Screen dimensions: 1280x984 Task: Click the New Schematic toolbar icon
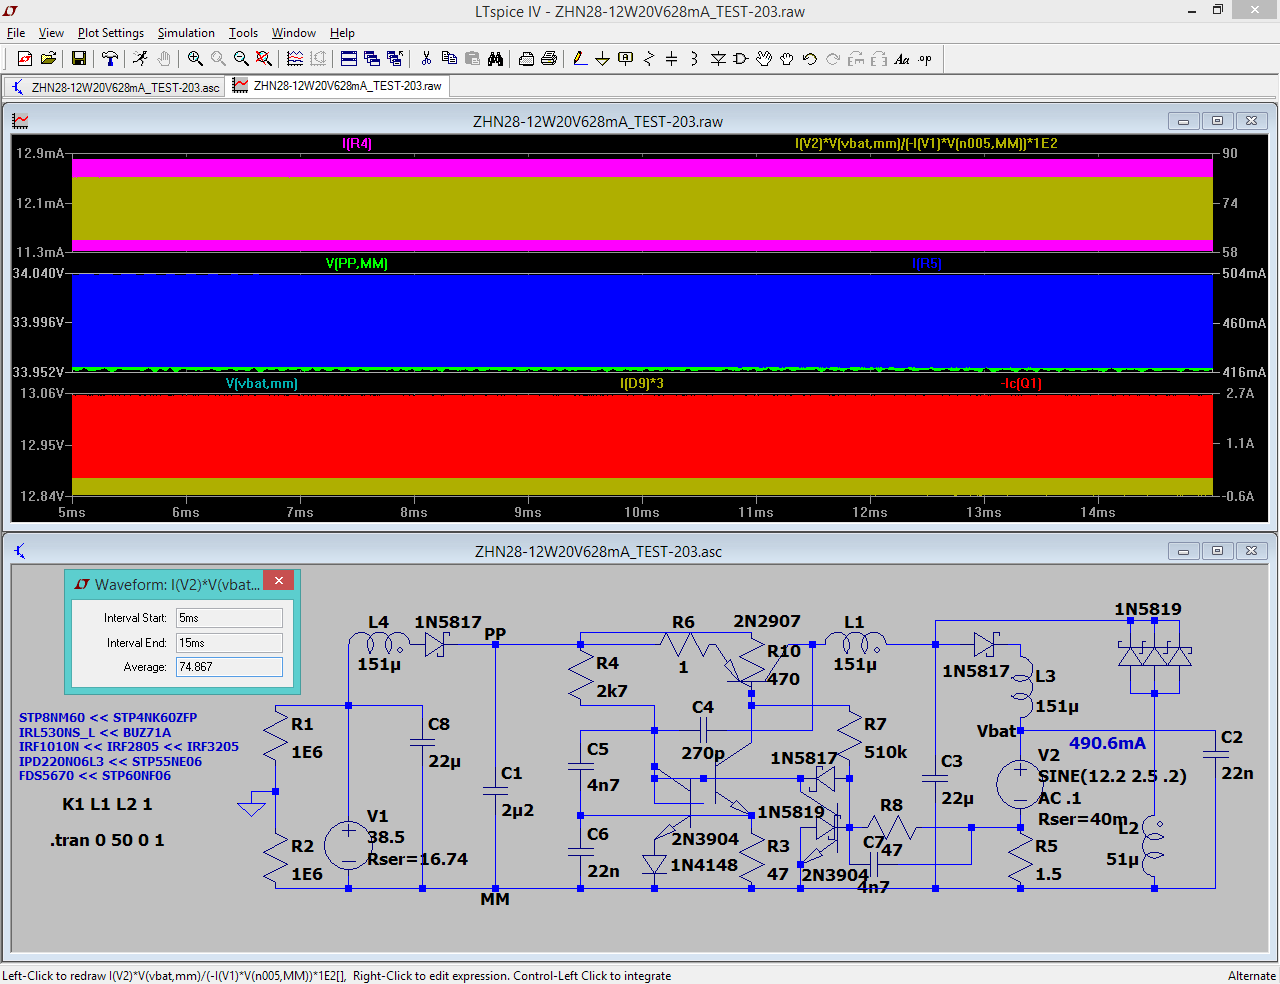pyautogui.click(x=25, y=59)
